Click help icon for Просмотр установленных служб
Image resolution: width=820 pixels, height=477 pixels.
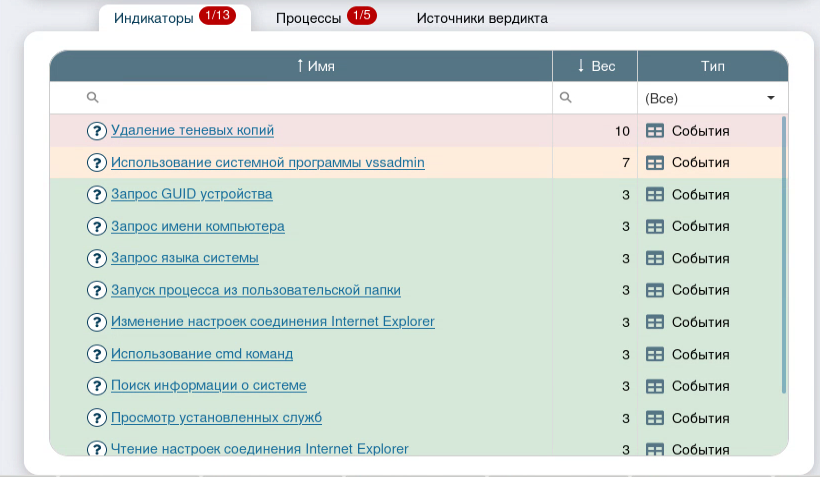pos(97,418)
